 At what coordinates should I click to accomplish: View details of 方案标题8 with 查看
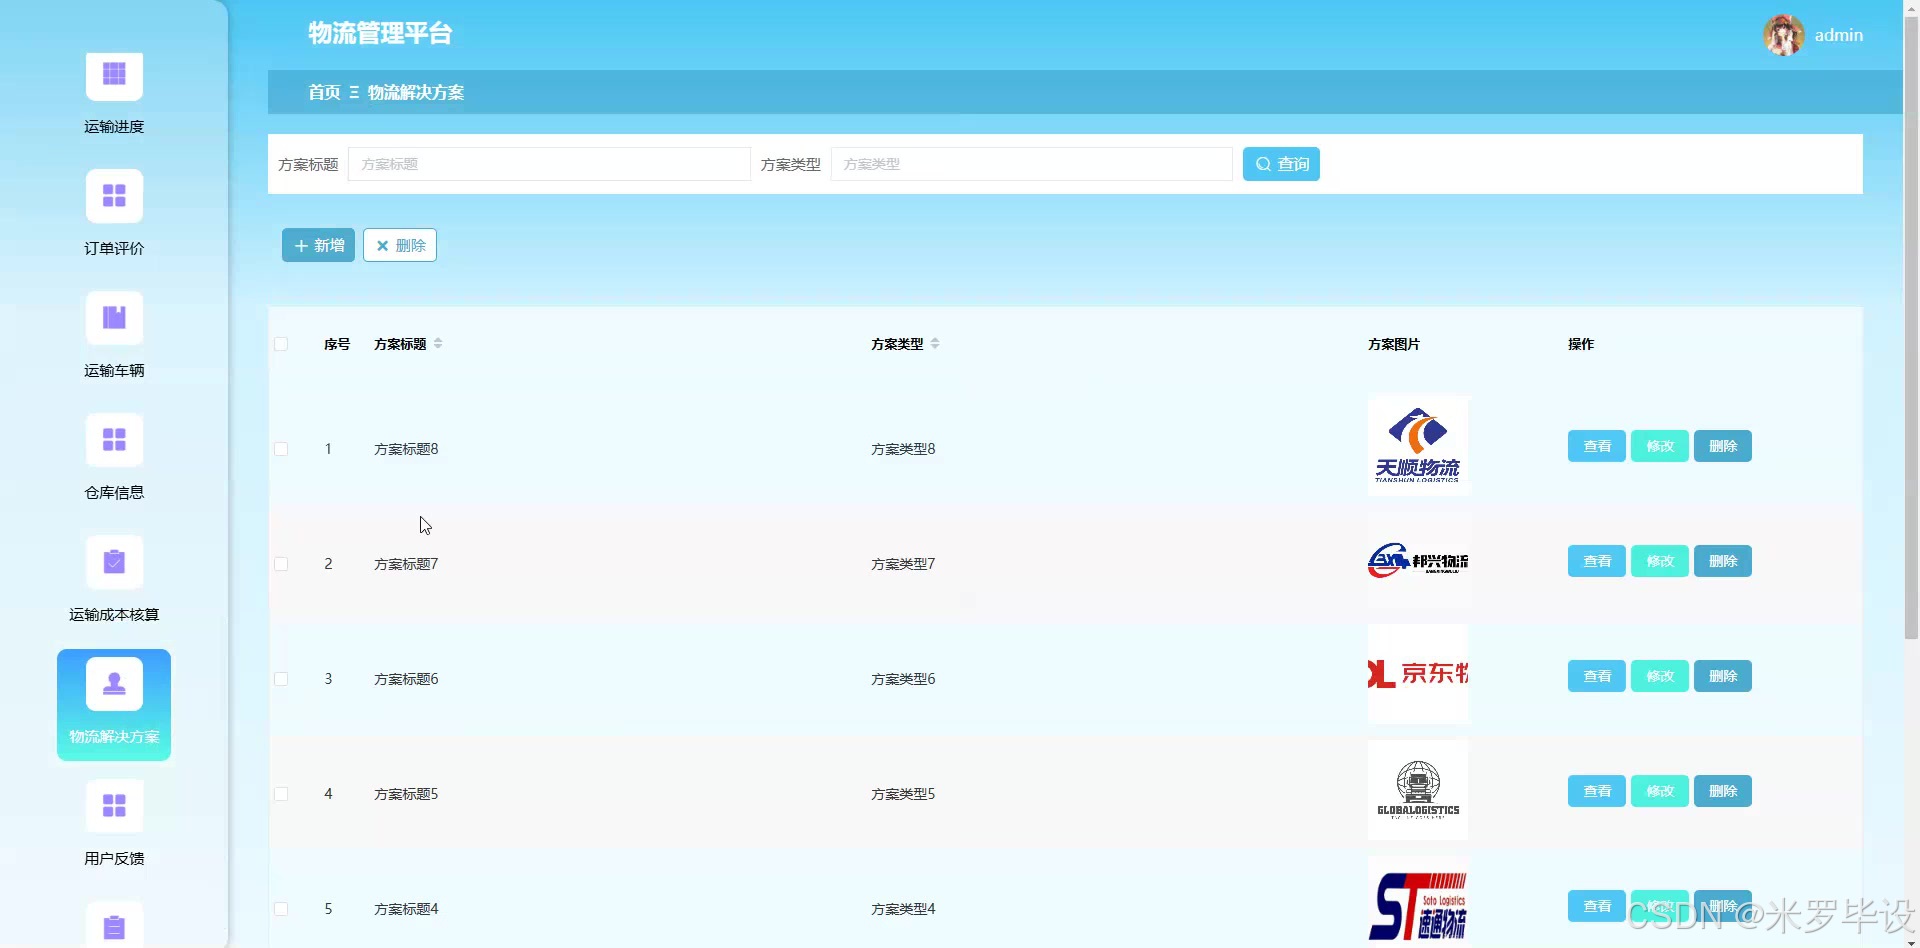coord(1597,446)
